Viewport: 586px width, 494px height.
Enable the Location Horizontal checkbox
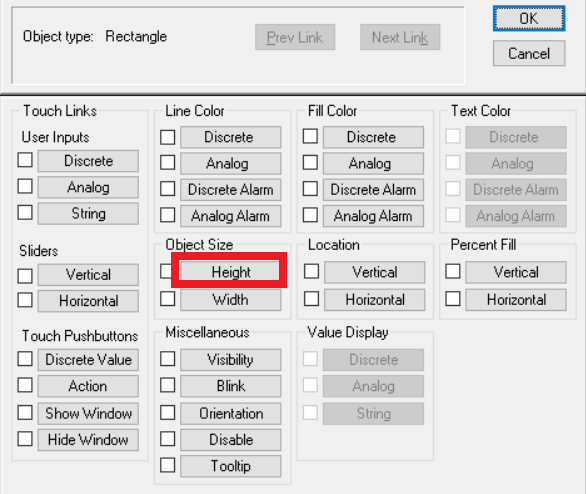[x=311, y=299]
